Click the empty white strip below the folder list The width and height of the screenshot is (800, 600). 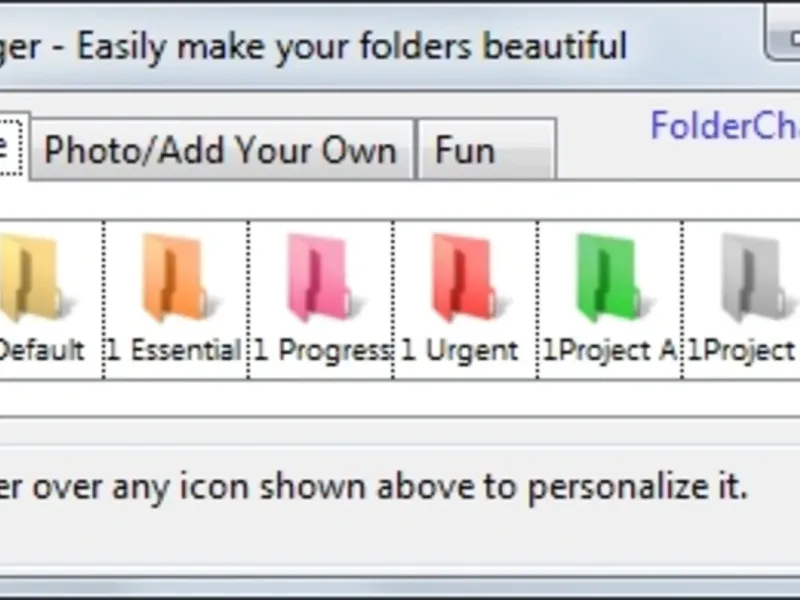pos(400,399)
